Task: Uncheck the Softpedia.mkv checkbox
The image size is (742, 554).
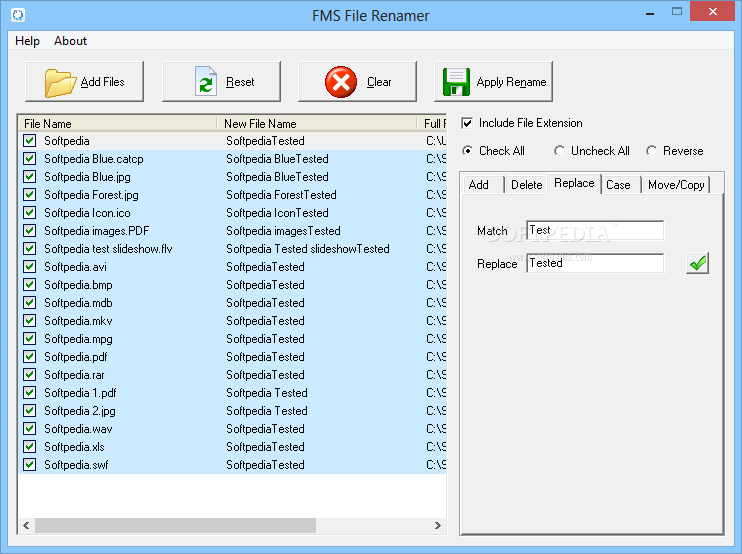Action: [29, 320]
